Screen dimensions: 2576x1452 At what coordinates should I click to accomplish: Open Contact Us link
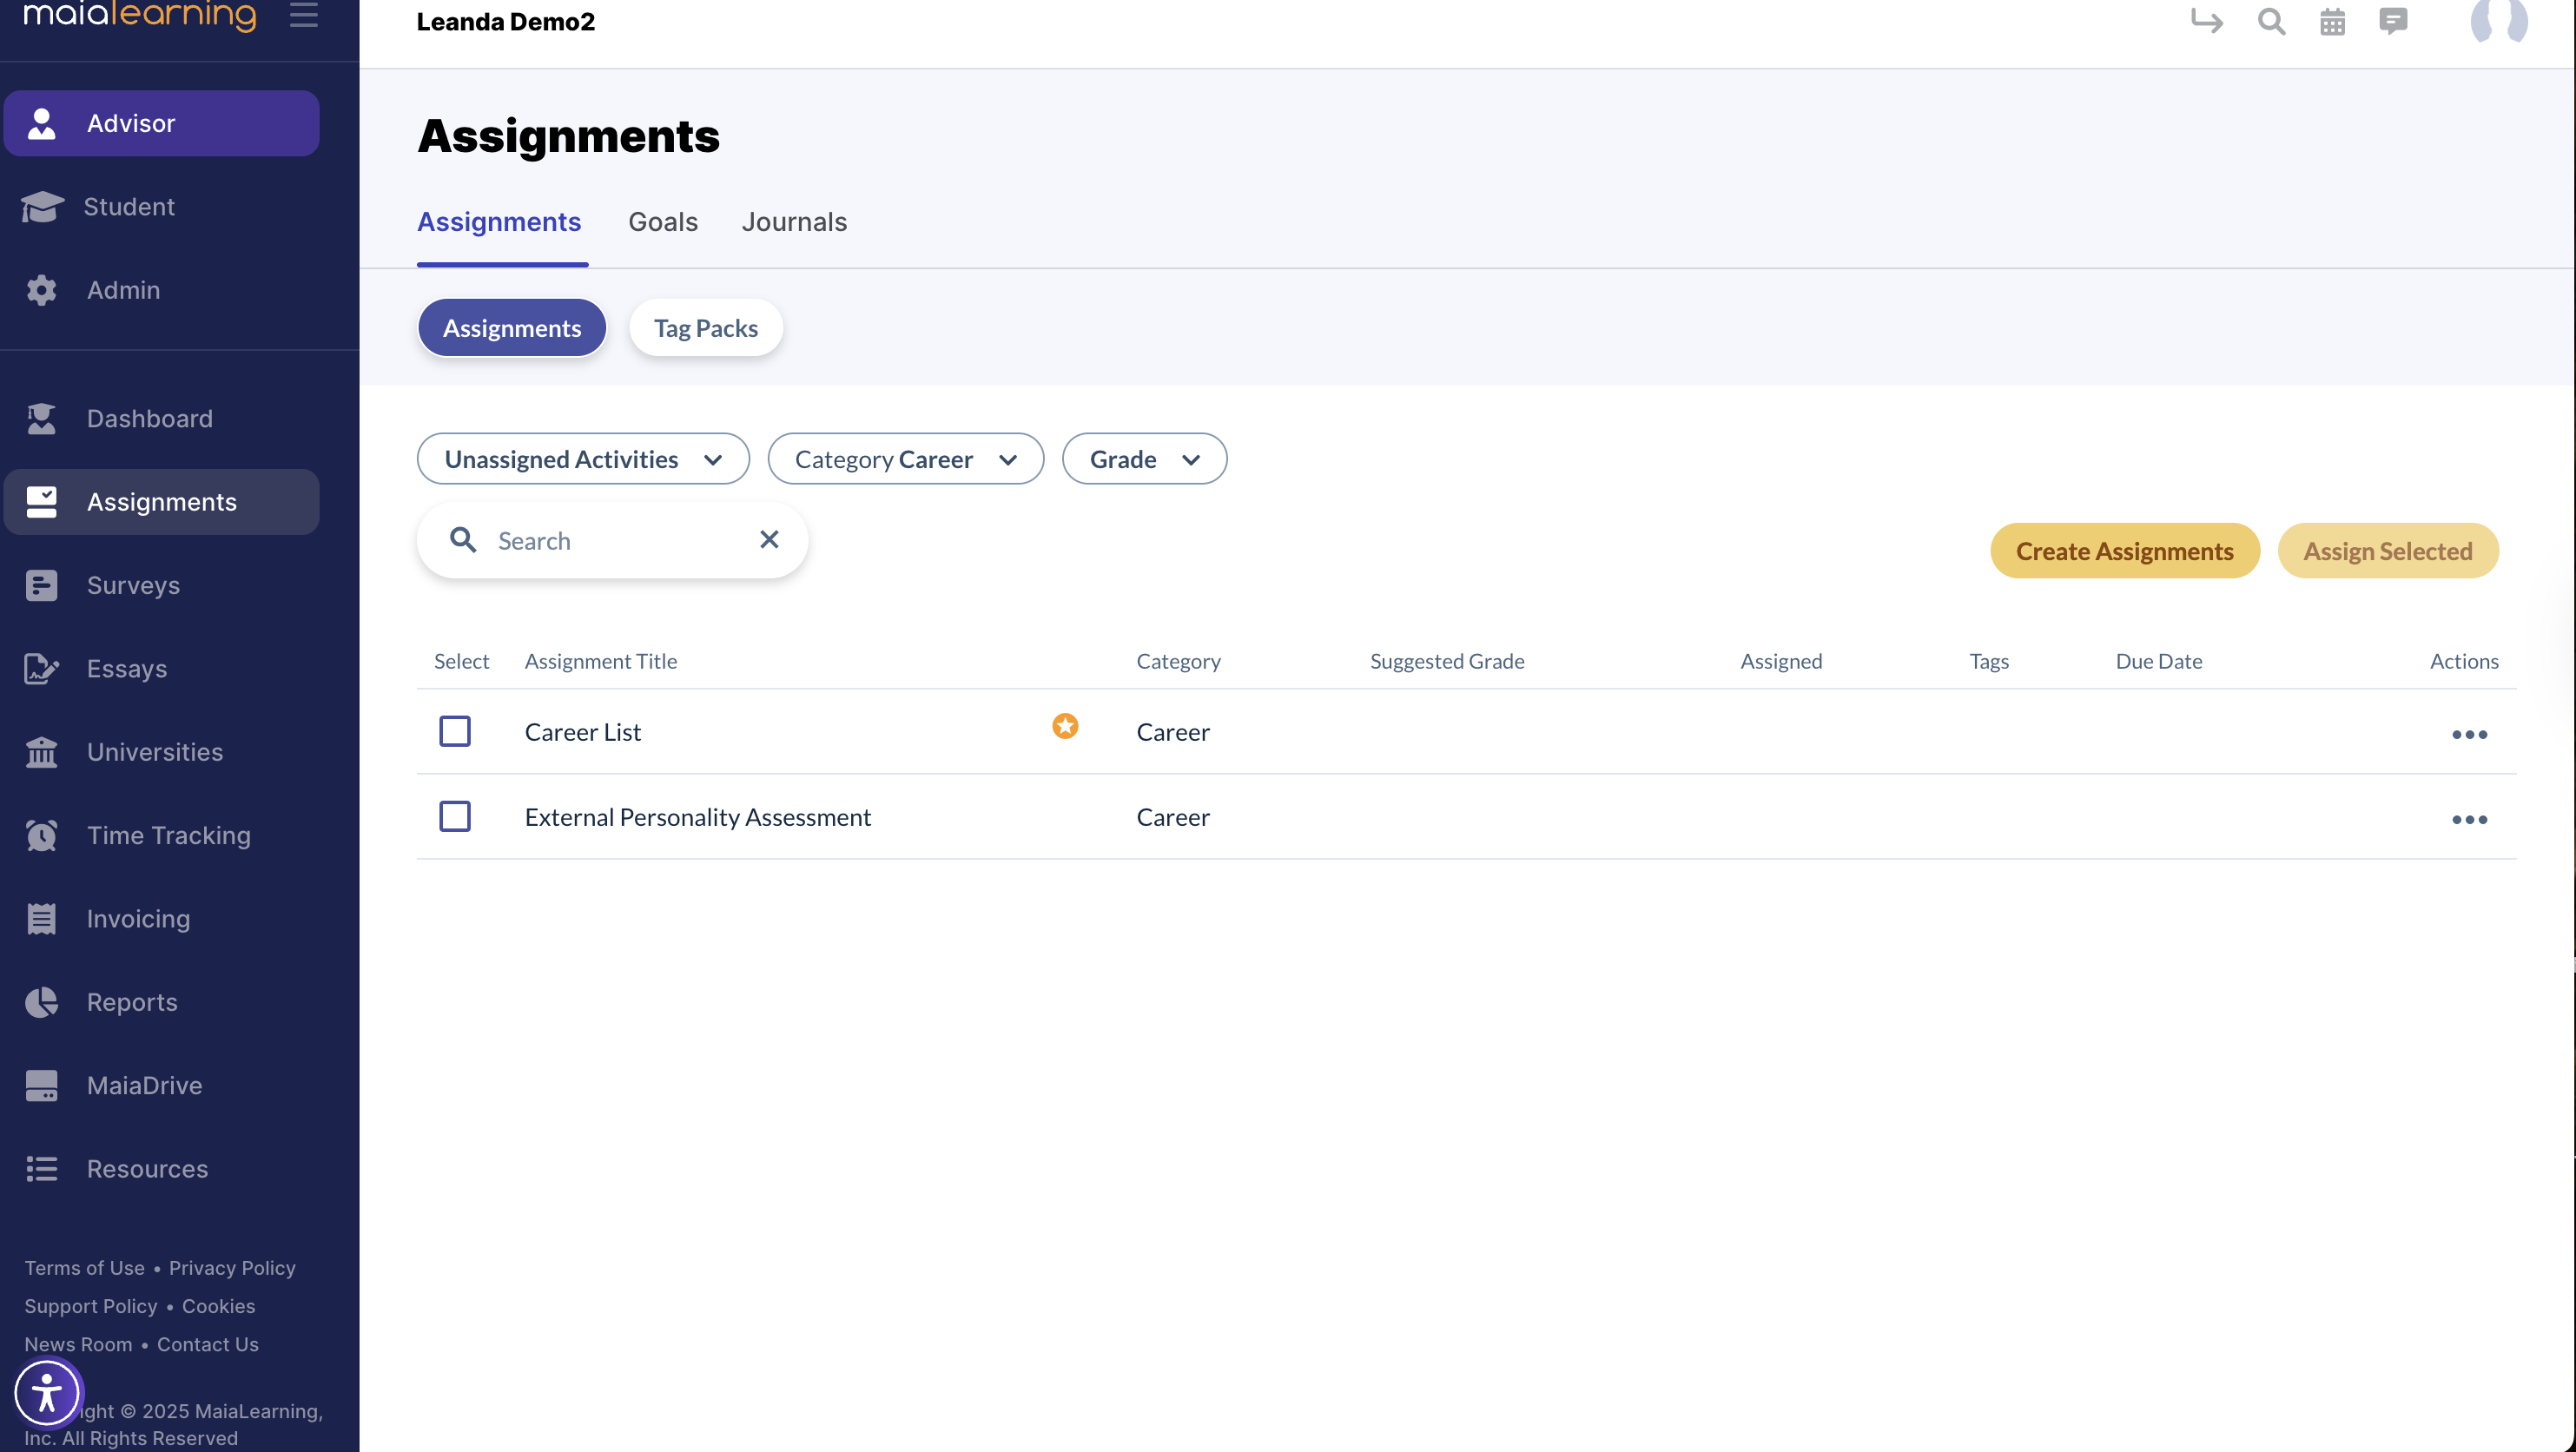point(208,1344)
